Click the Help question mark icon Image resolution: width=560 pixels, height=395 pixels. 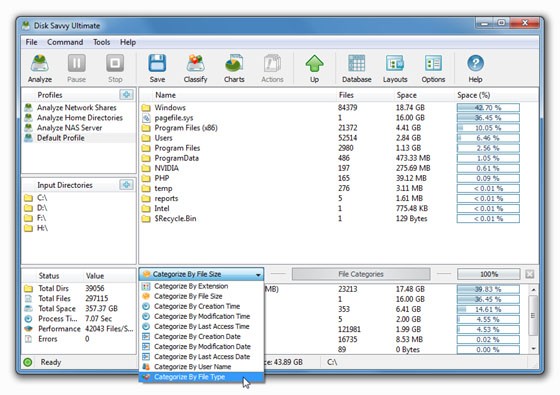475,63
